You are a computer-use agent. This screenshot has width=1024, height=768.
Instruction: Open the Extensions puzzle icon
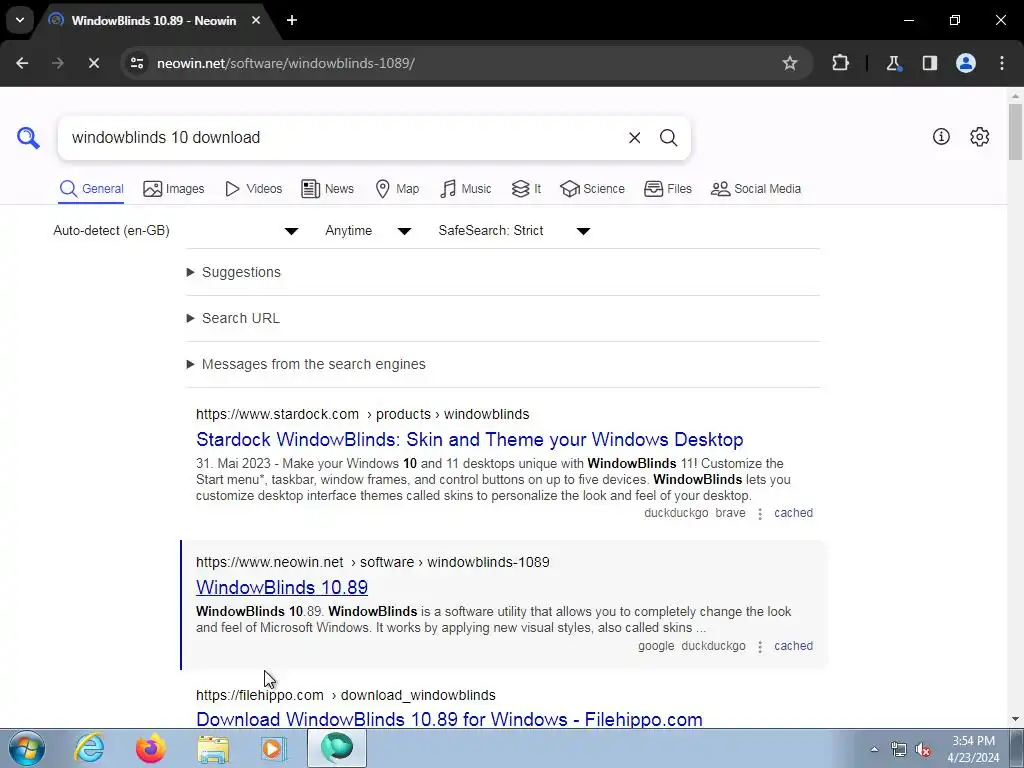pos(840,63)
